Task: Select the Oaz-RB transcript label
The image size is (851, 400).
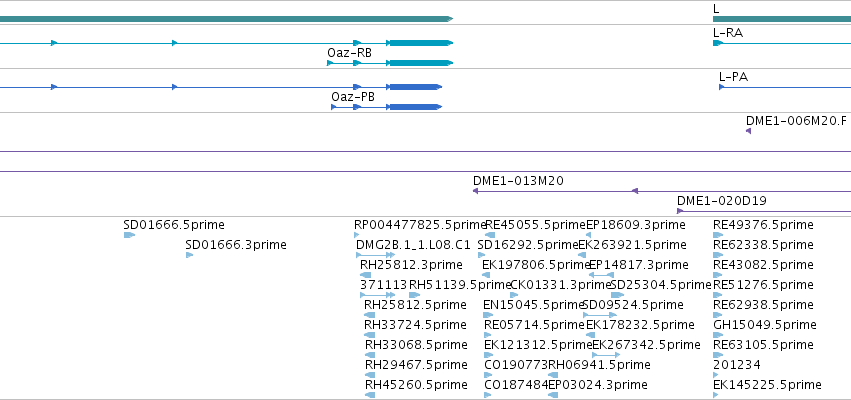Action: coord(349,53)
